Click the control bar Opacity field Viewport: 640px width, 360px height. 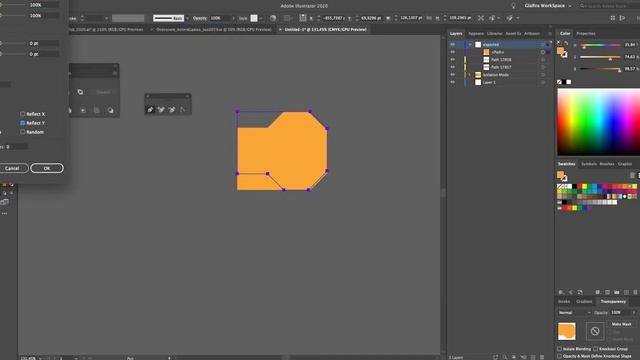click(220, 18)
